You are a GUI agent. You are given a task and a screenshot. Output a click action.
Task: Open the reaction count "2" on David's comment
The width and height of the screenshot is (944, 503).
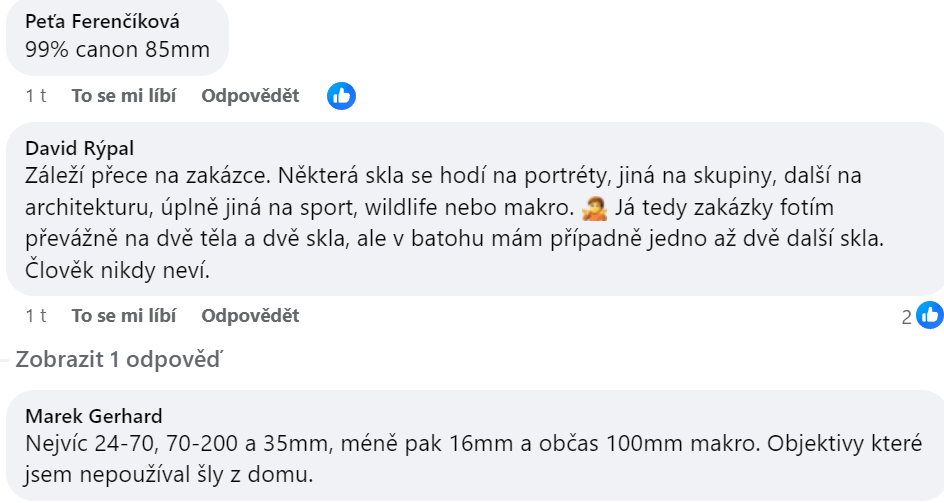(907, 317)
